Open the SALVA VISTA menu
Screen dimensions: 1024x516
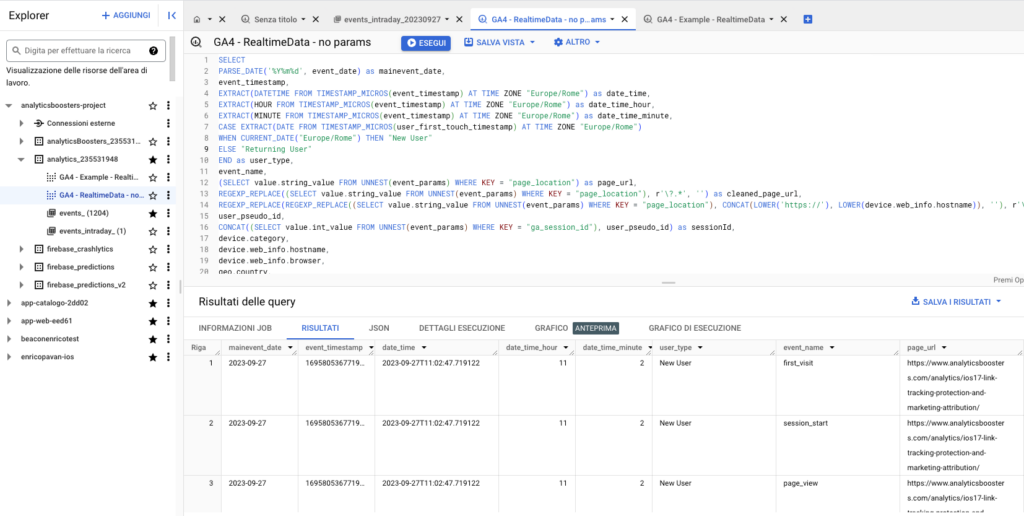[500, 42]
